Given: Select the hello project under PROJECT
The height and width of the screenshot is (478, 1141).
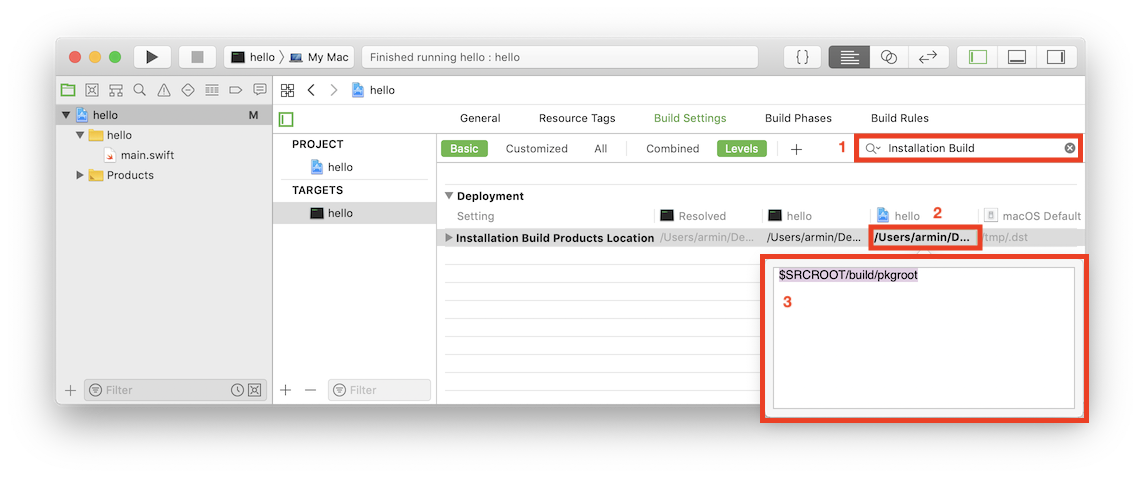Looking at the screenshot, I should click(332, 167).
